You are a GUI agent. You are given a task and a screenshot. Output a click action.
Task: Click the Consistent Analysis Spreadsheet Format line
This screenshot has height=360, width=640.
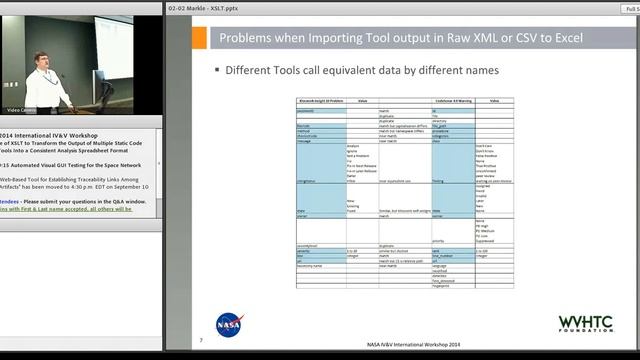(64, 151)
